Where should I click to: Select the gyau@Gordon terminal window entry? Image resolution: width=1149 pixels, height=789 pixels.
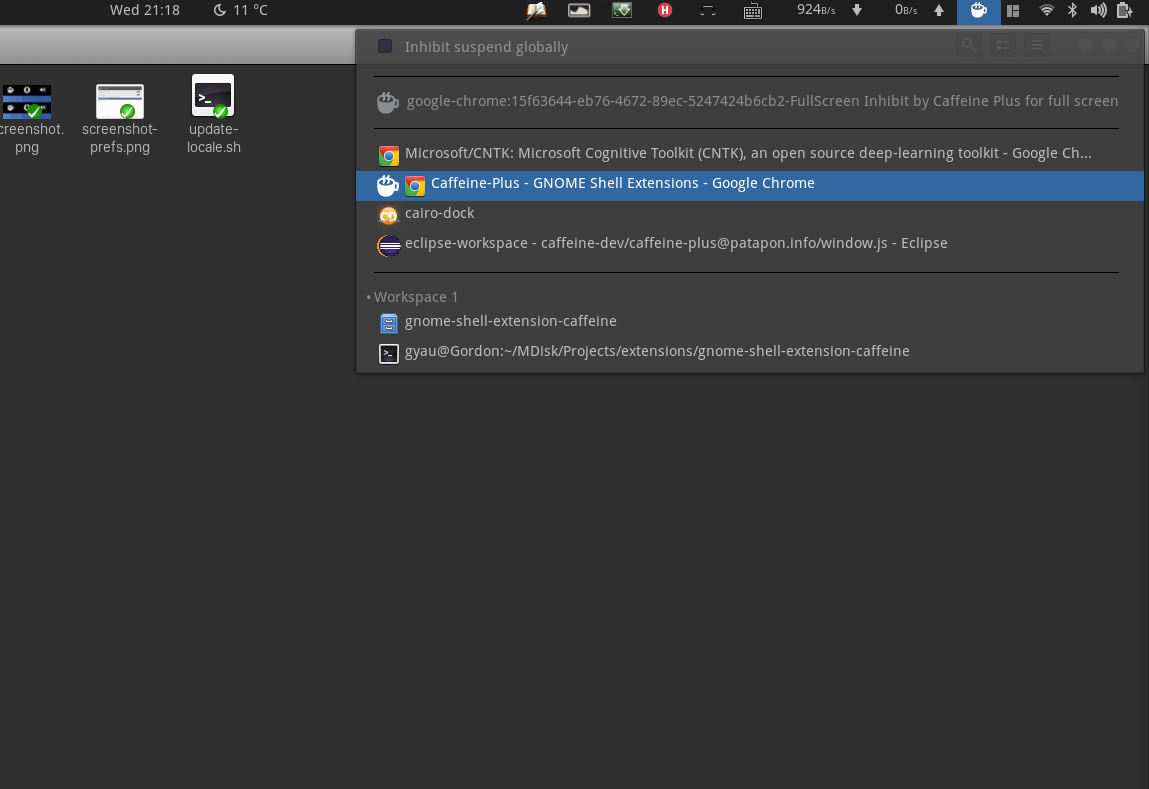click(750, 352)
